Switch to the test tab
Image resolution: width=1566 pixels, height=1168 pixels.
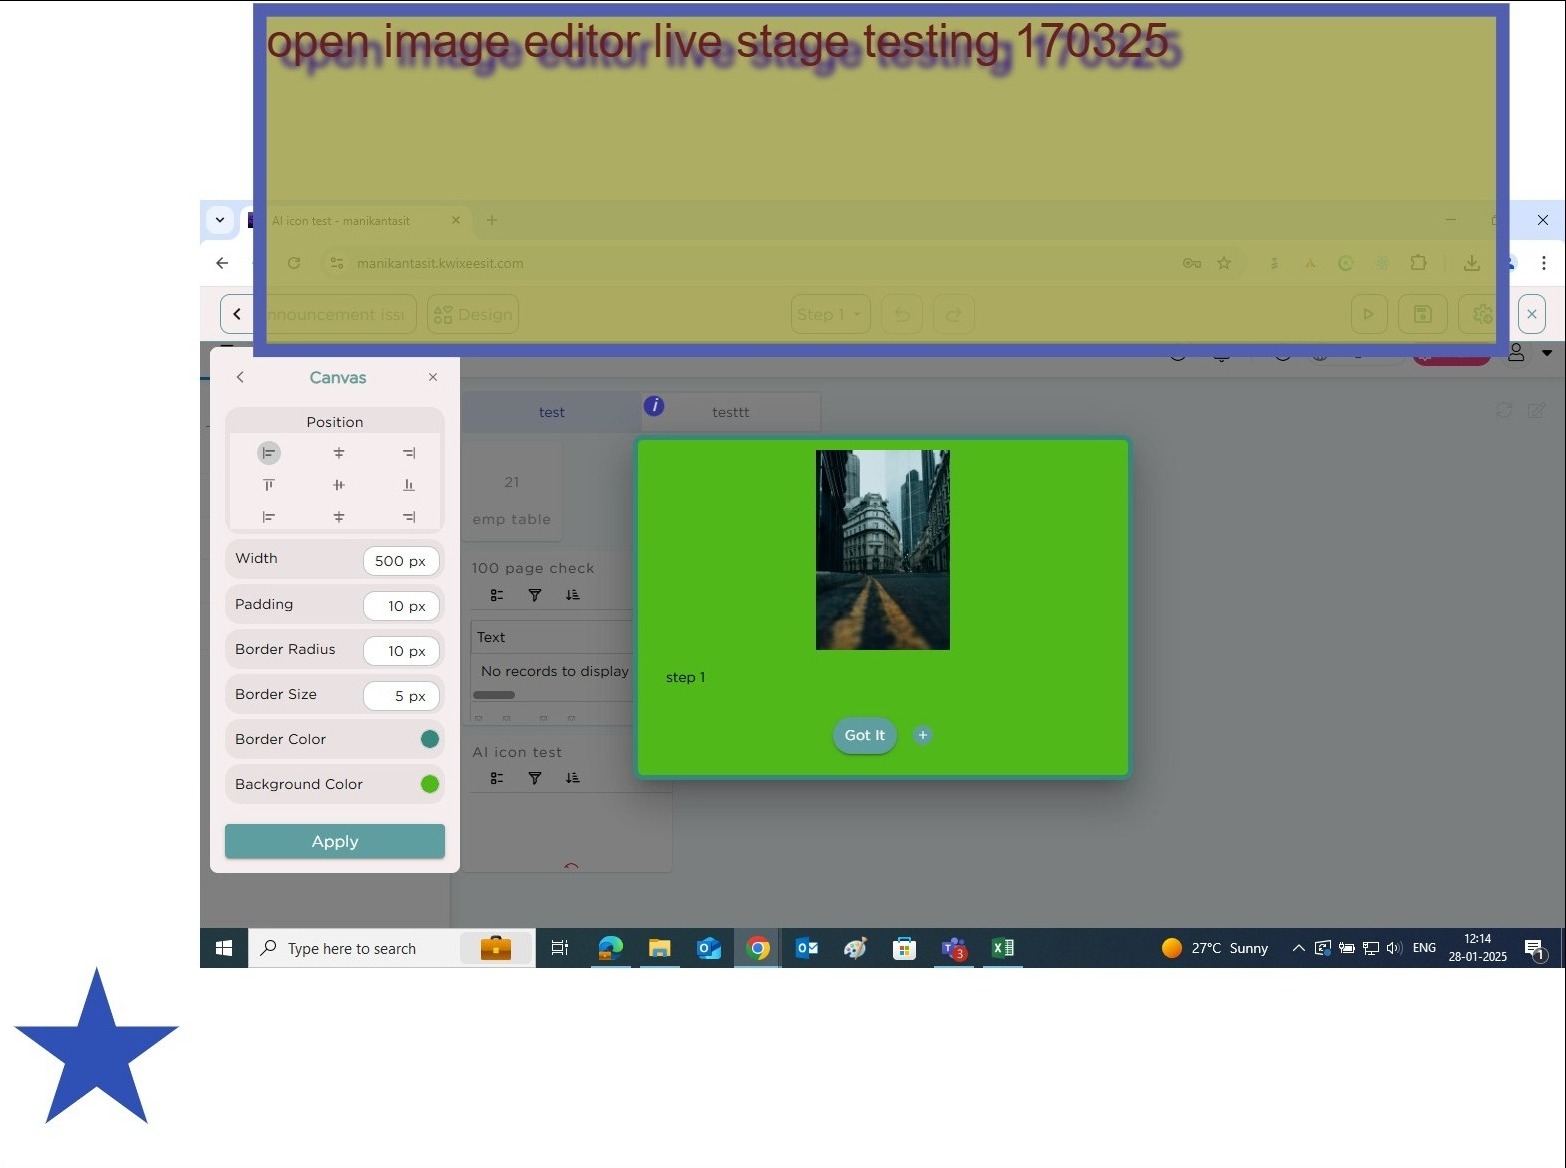click(551, 412)
